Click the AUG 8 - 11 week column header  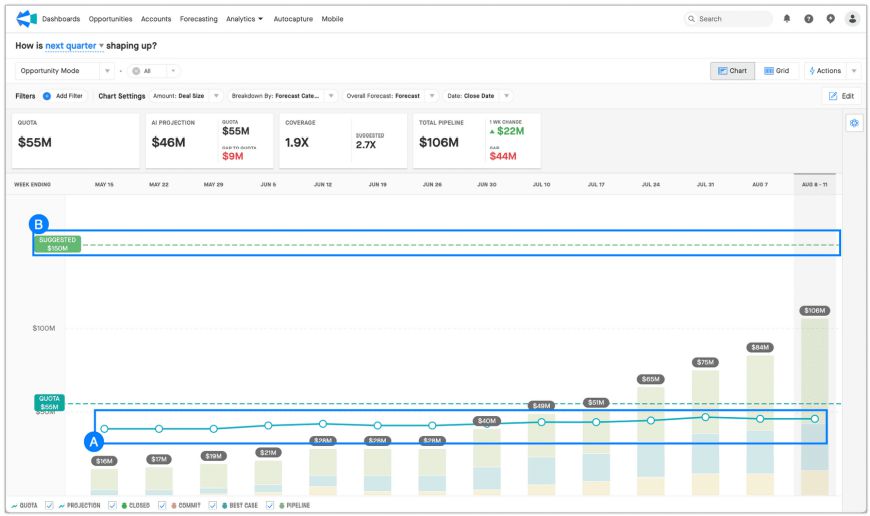[815, 184]
